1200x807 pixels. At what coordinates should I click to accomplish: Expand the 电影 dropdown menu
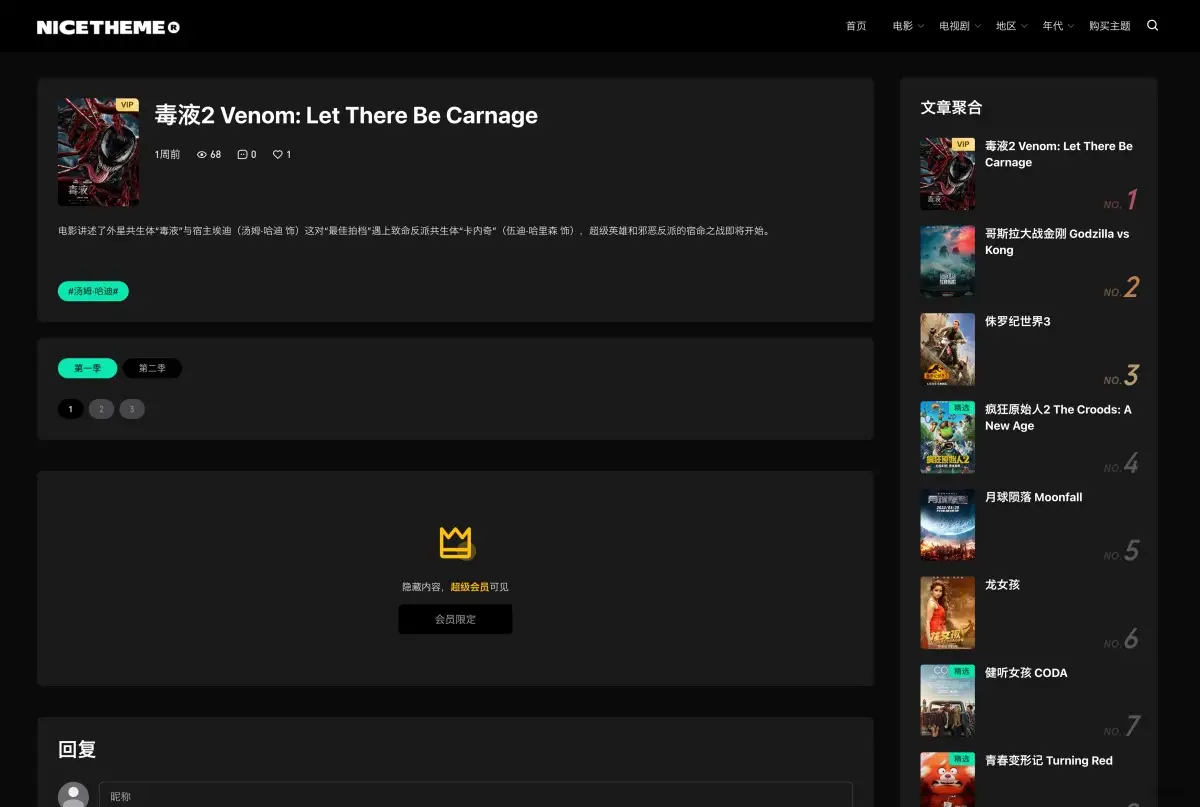pos(903,25)
